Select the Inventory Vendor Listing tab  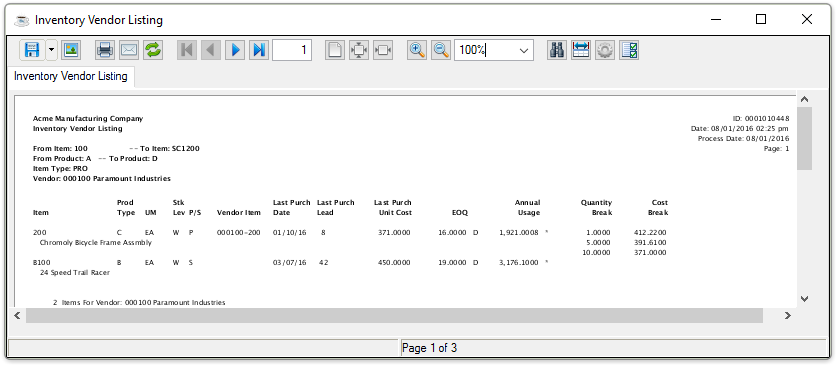(x=71, y=76)
